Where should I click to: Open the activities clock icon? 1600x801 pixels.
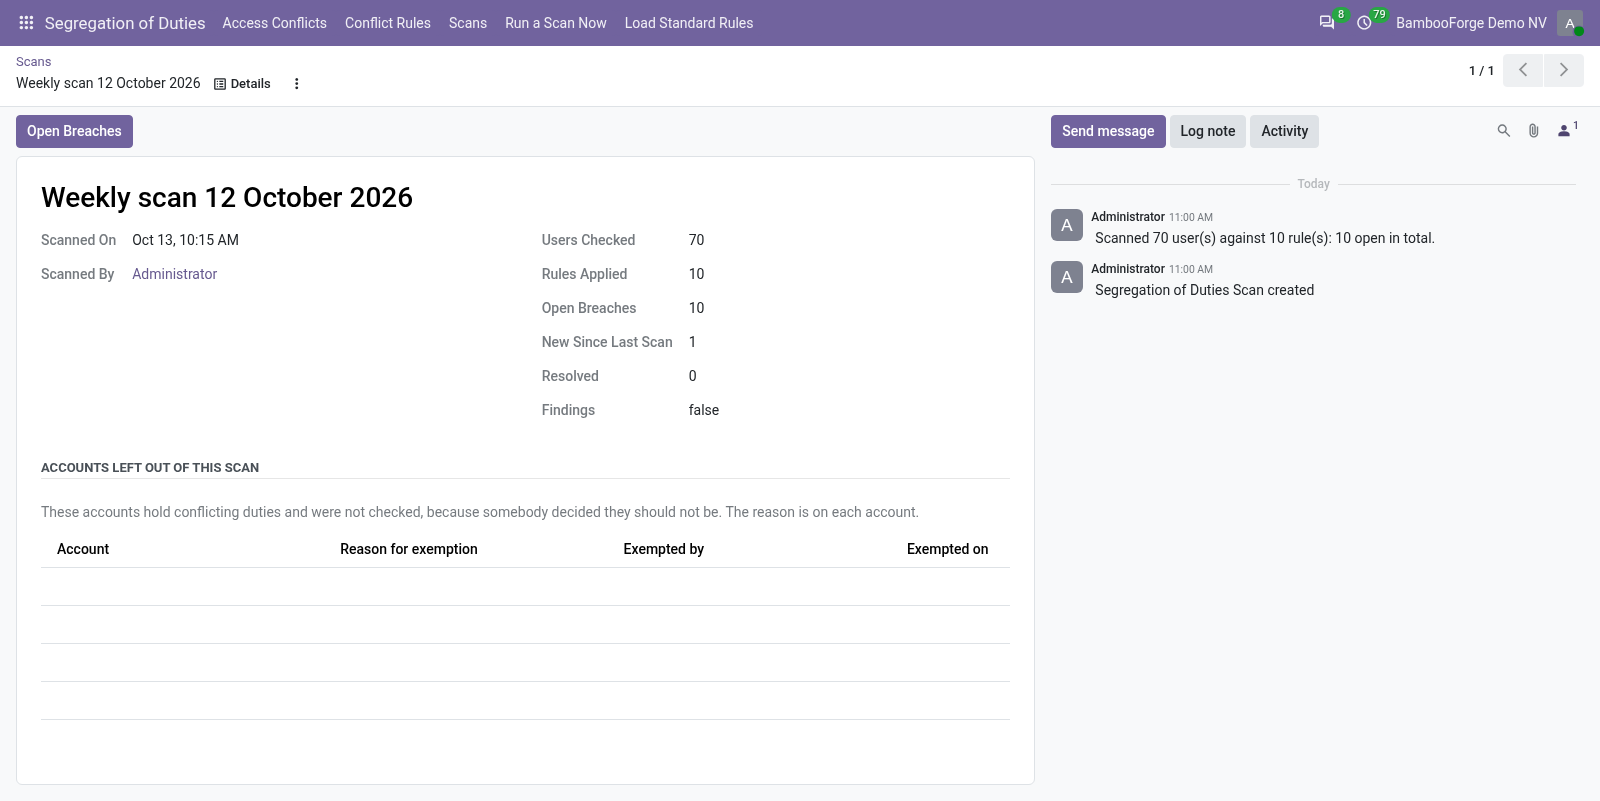point(1364,23)
